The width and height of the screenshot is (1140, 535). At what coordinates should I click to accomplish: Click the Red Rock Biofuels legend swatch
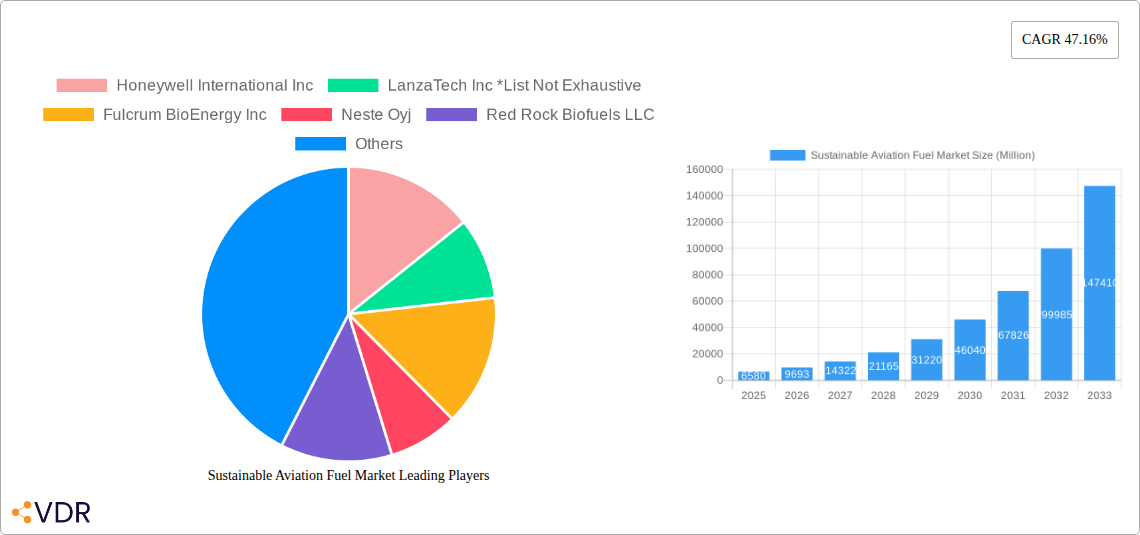451,114
